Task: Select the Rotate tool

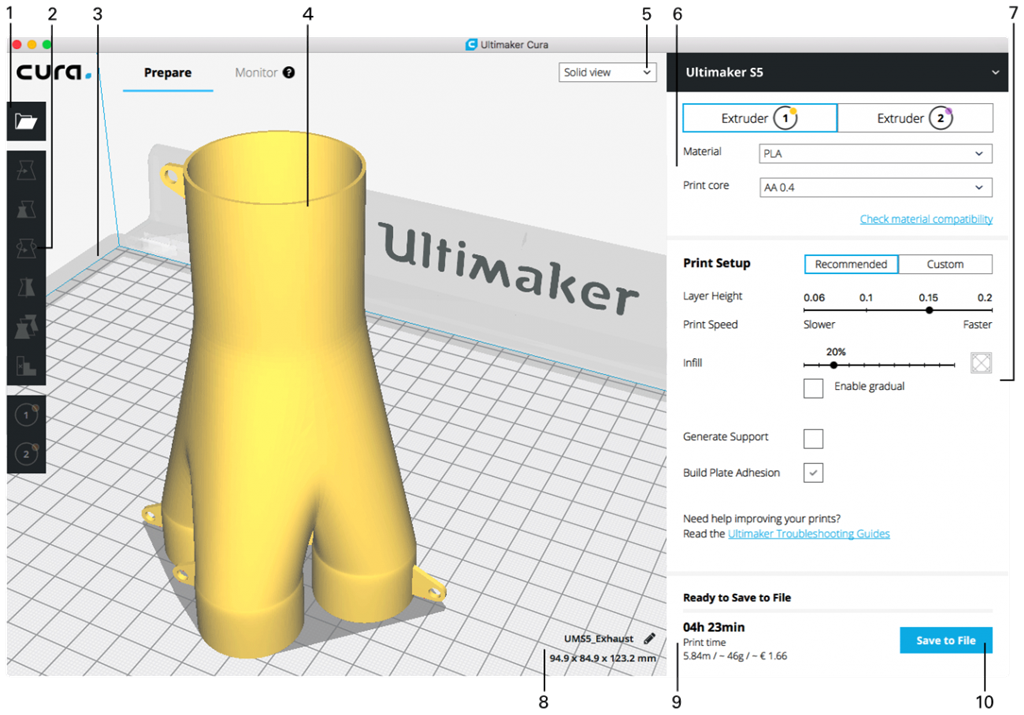Action: coord(25,248)
